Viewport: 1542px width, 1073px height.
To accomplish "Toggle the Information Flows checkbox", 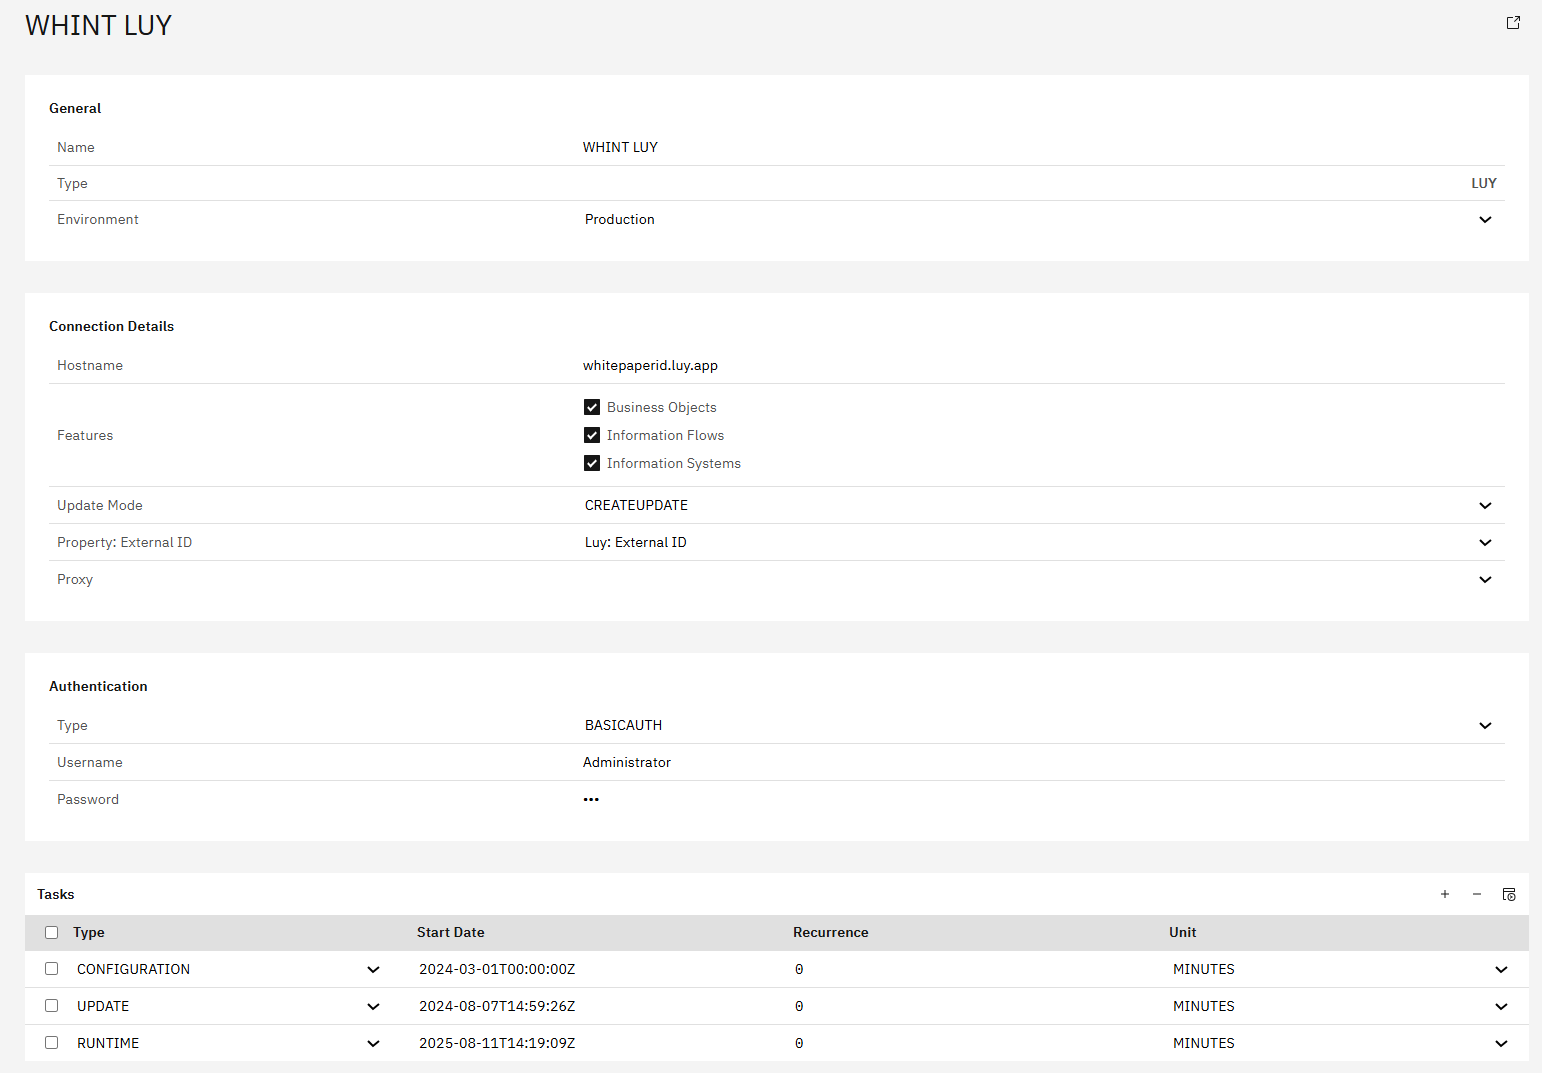I will click(x=592, y=435).
